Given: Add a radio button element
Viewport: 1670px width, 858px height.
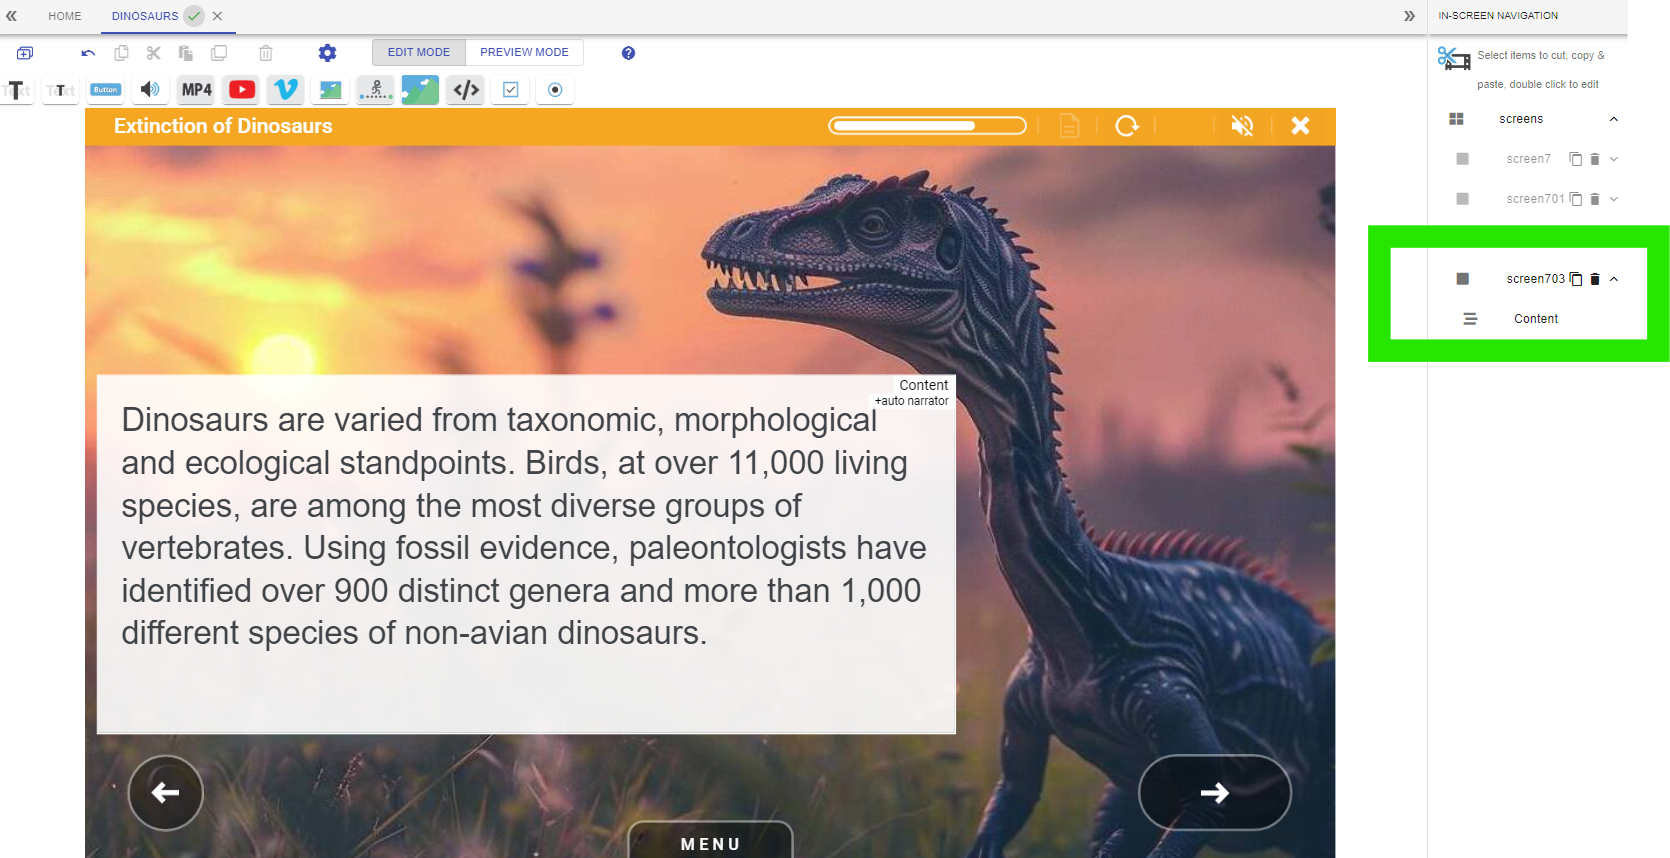Looking at the screenshot, I should (x=555, y=90).
